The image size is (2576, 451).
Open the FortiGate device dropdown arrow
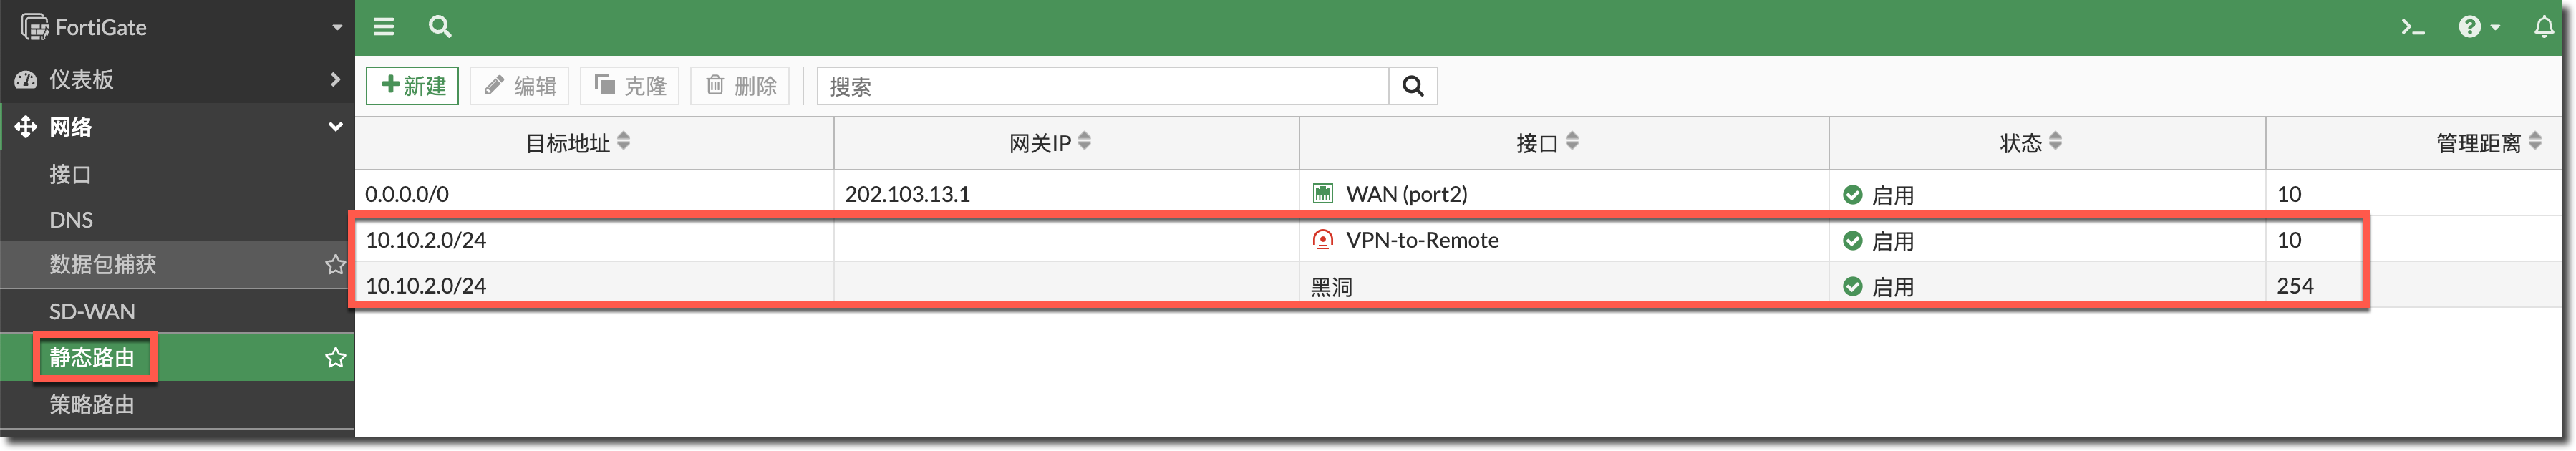tap(337, 27)
